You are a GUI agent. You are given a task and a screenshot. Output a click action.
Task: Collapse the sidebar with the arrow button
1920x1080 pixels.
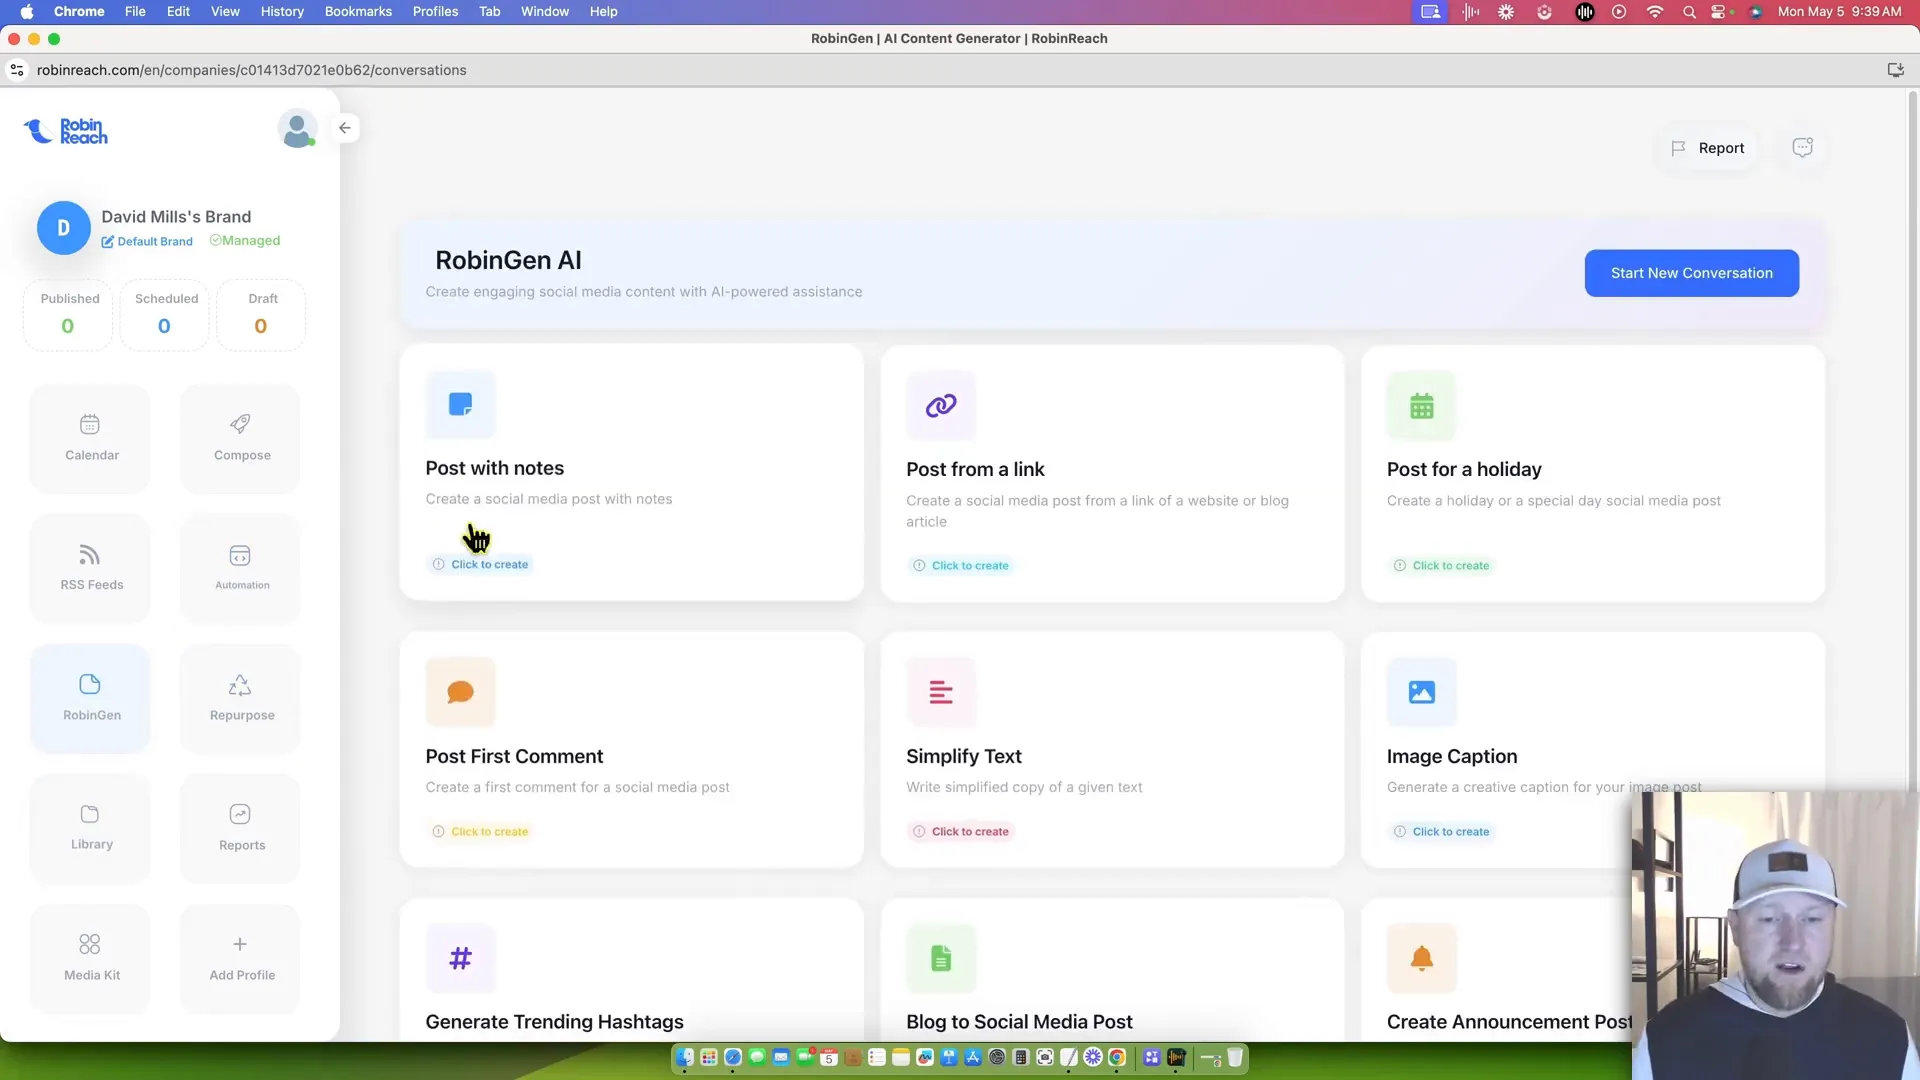[345, 128]
